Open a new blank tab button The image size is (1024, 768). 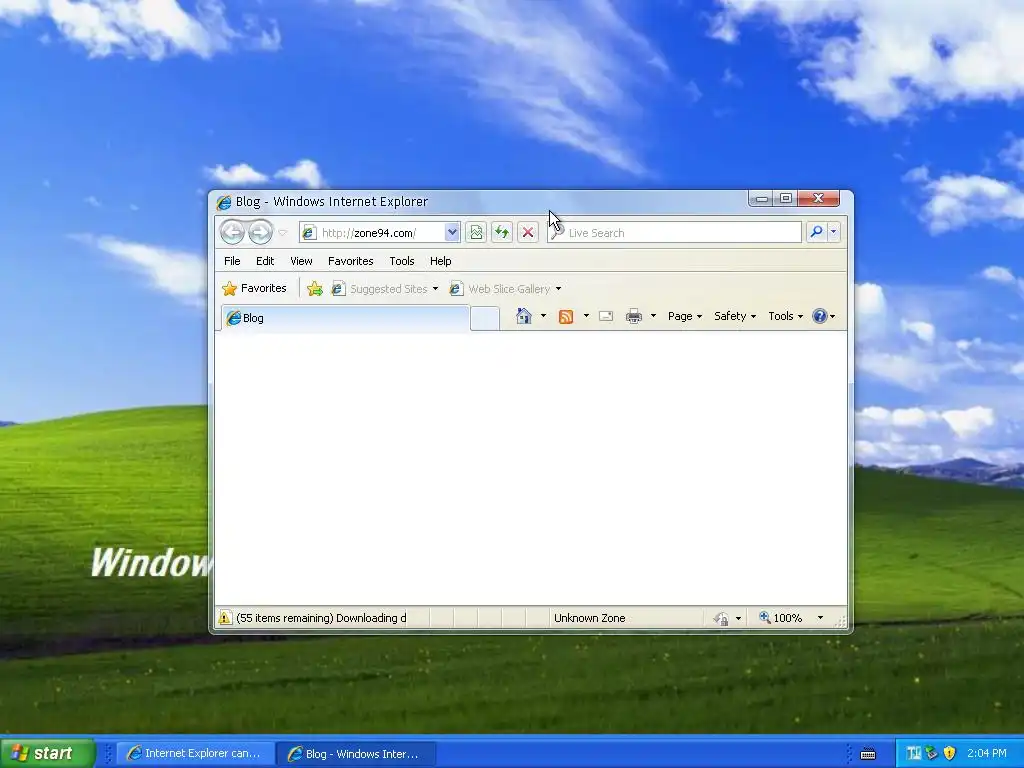pyautogui.click(x=485, y=318)
